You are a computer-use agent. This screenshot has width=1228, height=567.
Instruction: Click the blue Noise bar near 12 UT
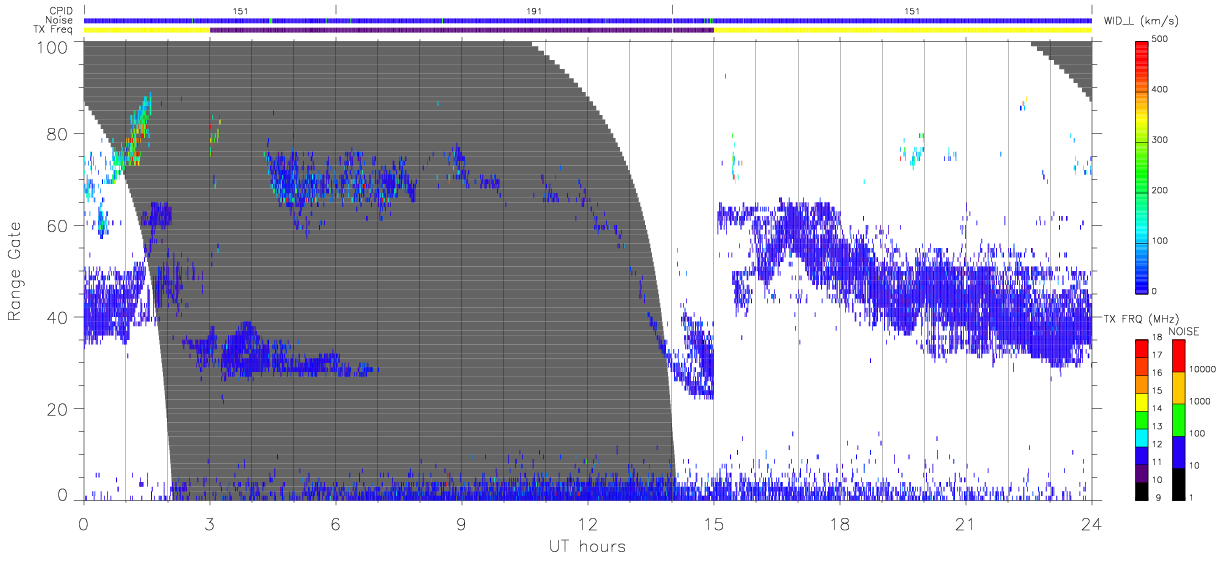click(x=588, y=20)
